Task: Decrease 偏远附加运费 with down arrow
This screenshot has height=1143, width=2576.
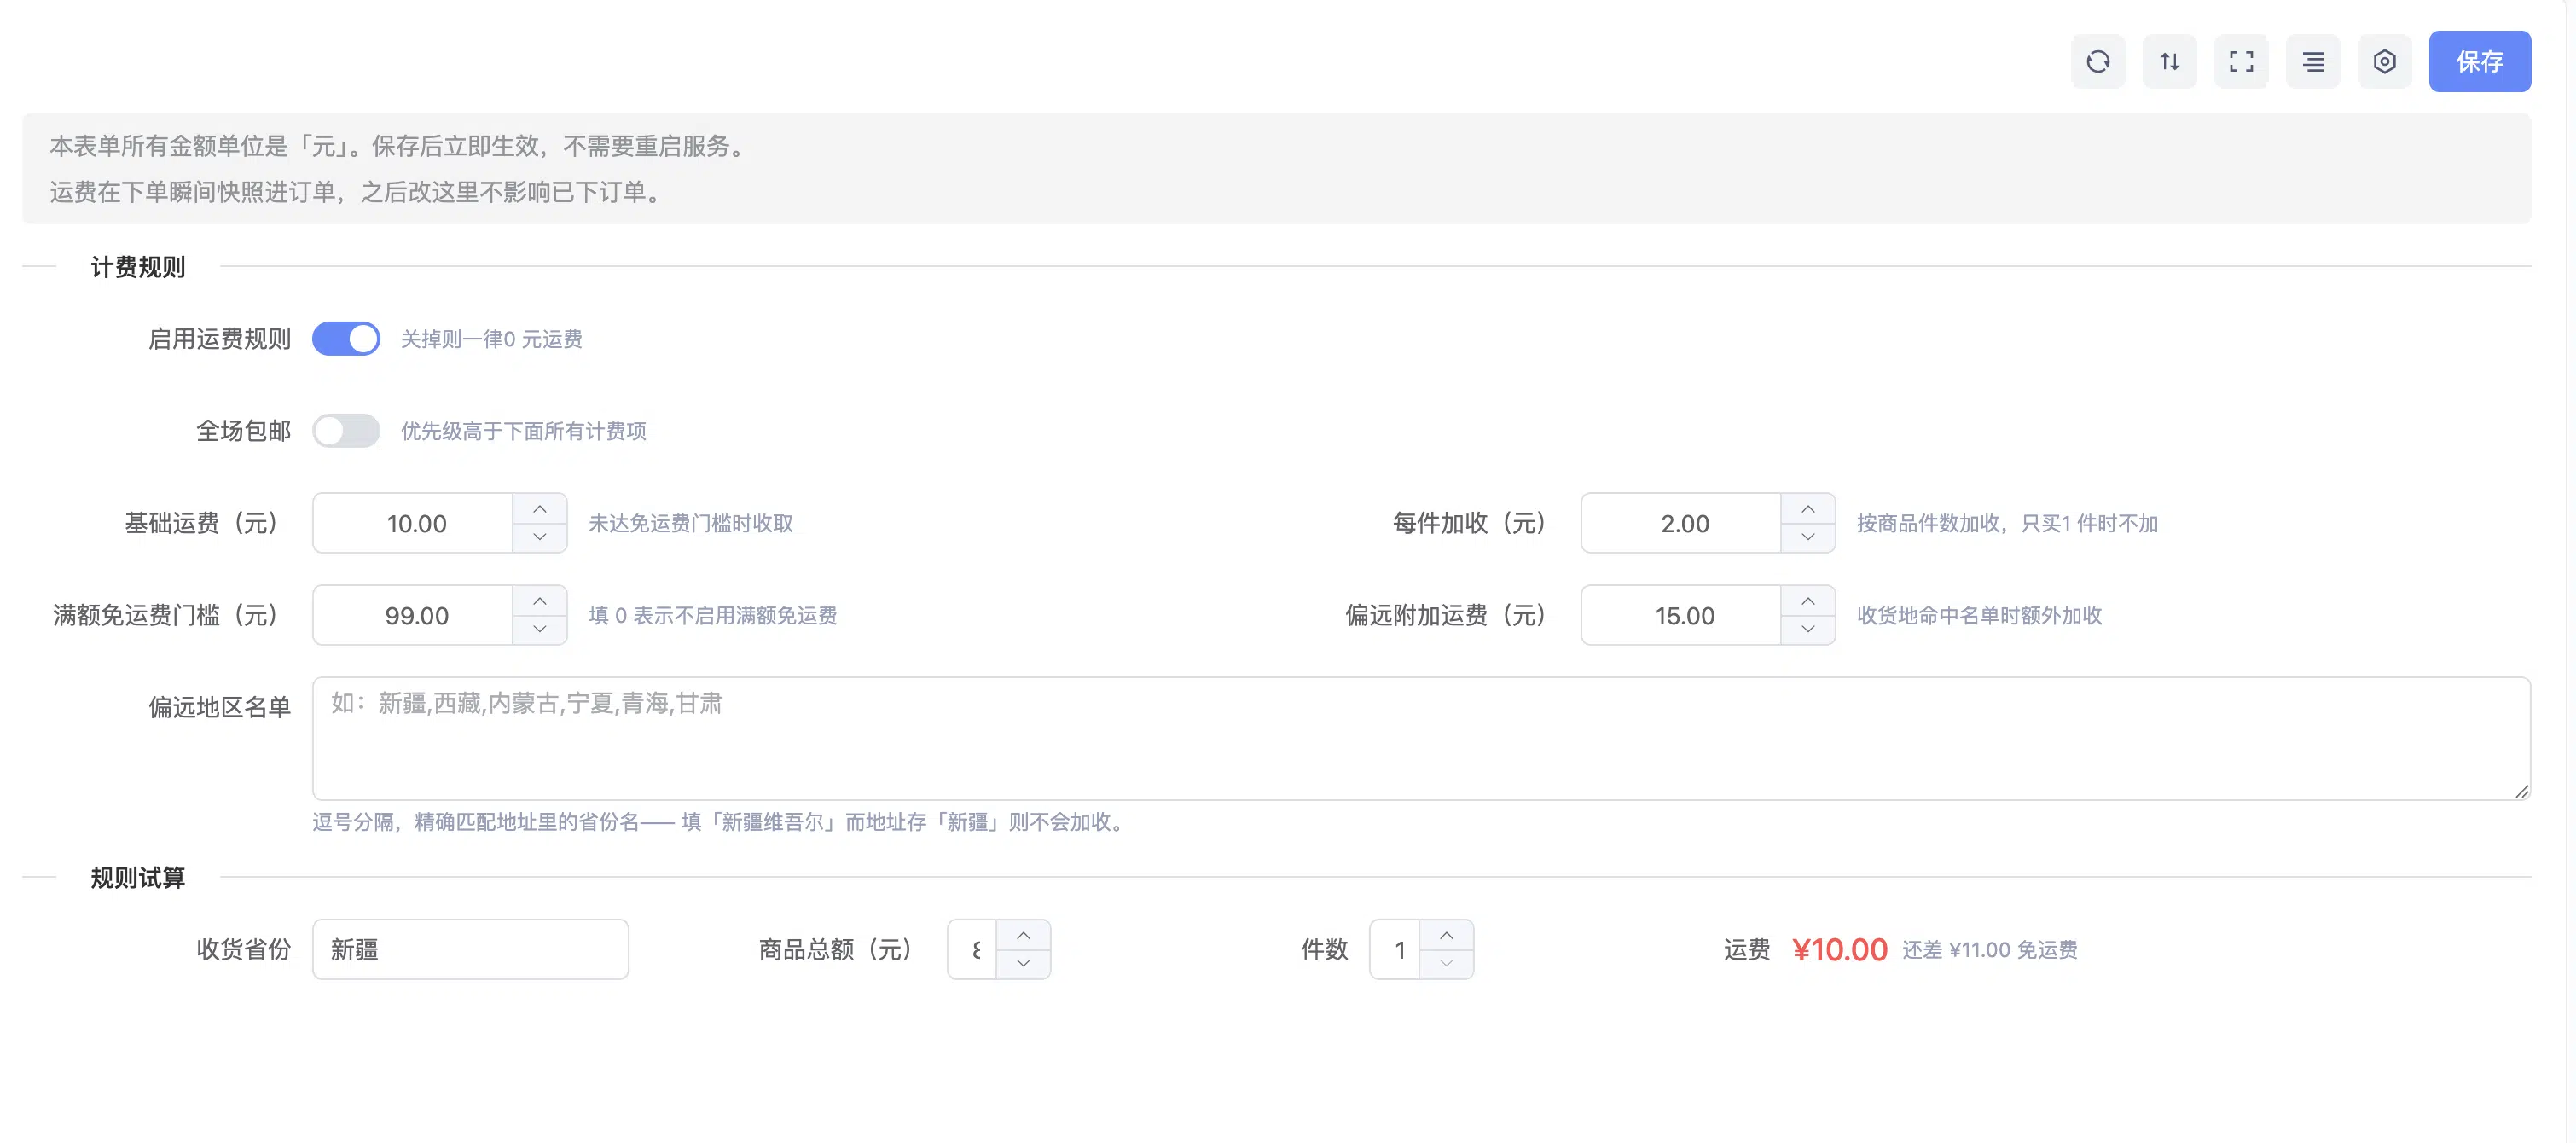Action: click(x=1808, y=629)
